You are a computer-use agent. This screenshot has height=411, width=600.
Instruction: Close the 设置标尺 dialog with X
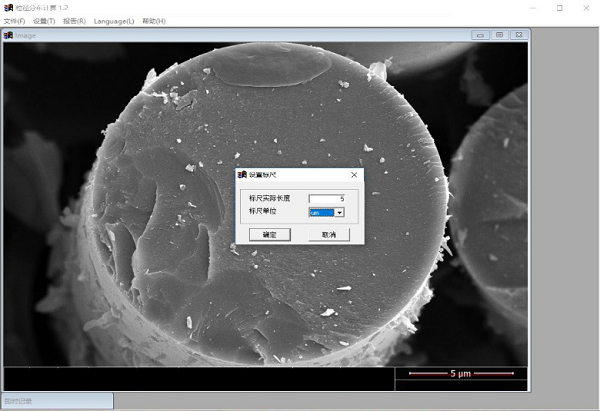354,175
